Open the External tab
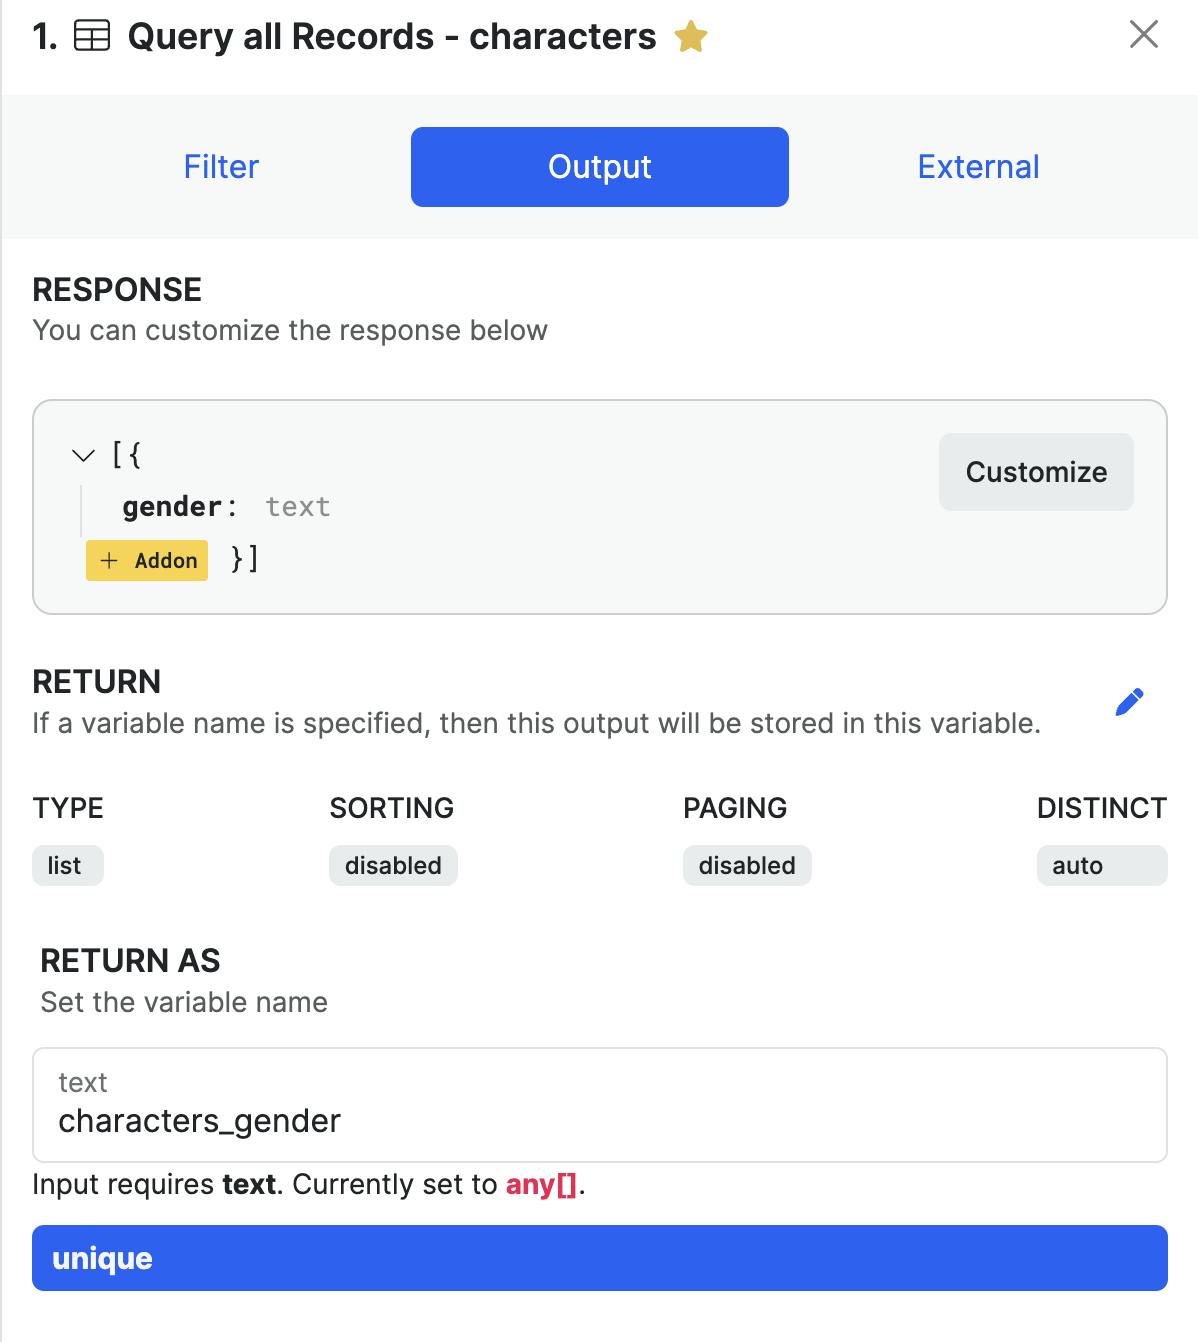The image size is (1198, 1342). click(x=978, y=167)
